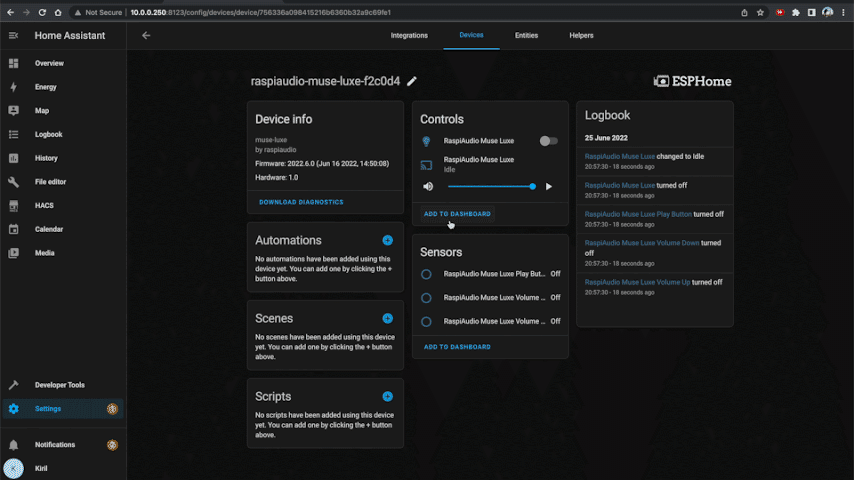Click Add to Dashboard under Controls
This screenshot has width=854, height=480.
[x=457, y=214]
